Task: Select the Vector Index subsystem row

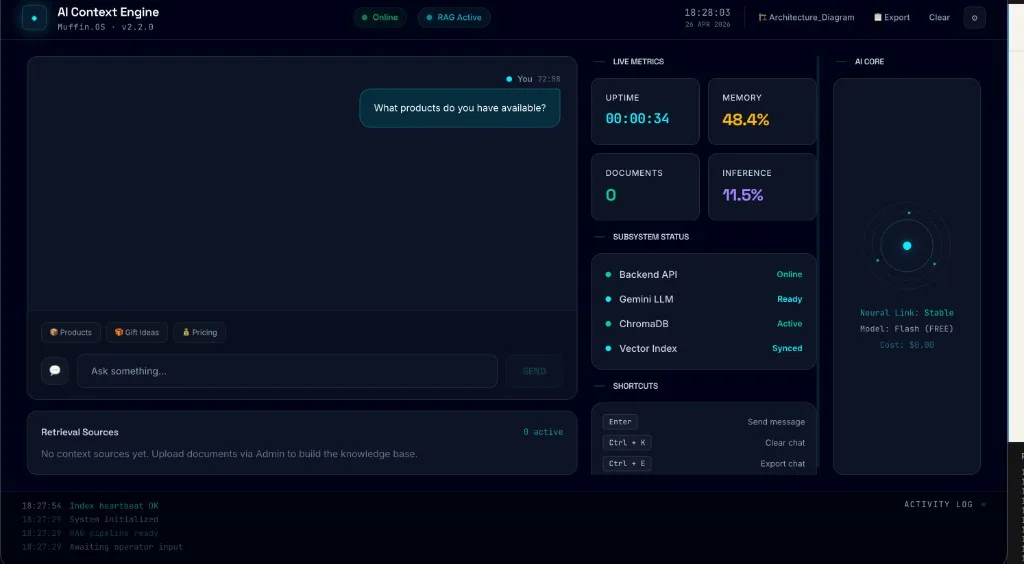Action: 703,349
